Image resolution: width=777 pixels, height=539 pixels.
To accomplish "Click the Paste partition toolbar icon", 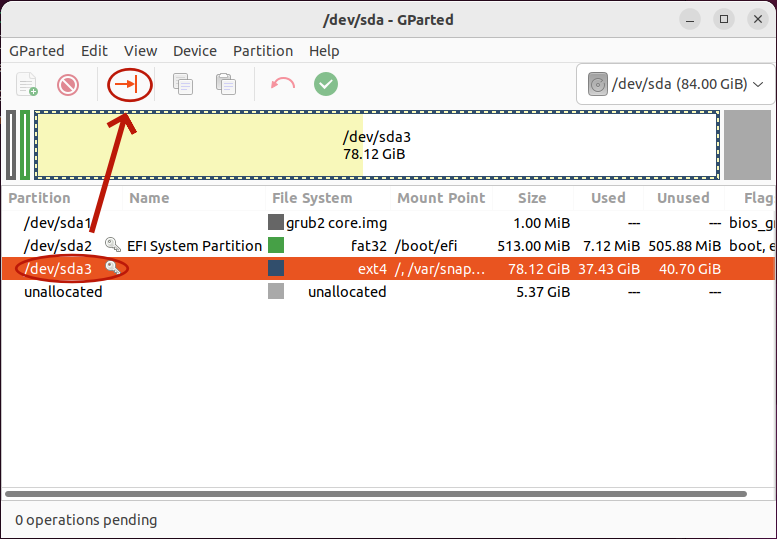I will click(x=226, y=84).
